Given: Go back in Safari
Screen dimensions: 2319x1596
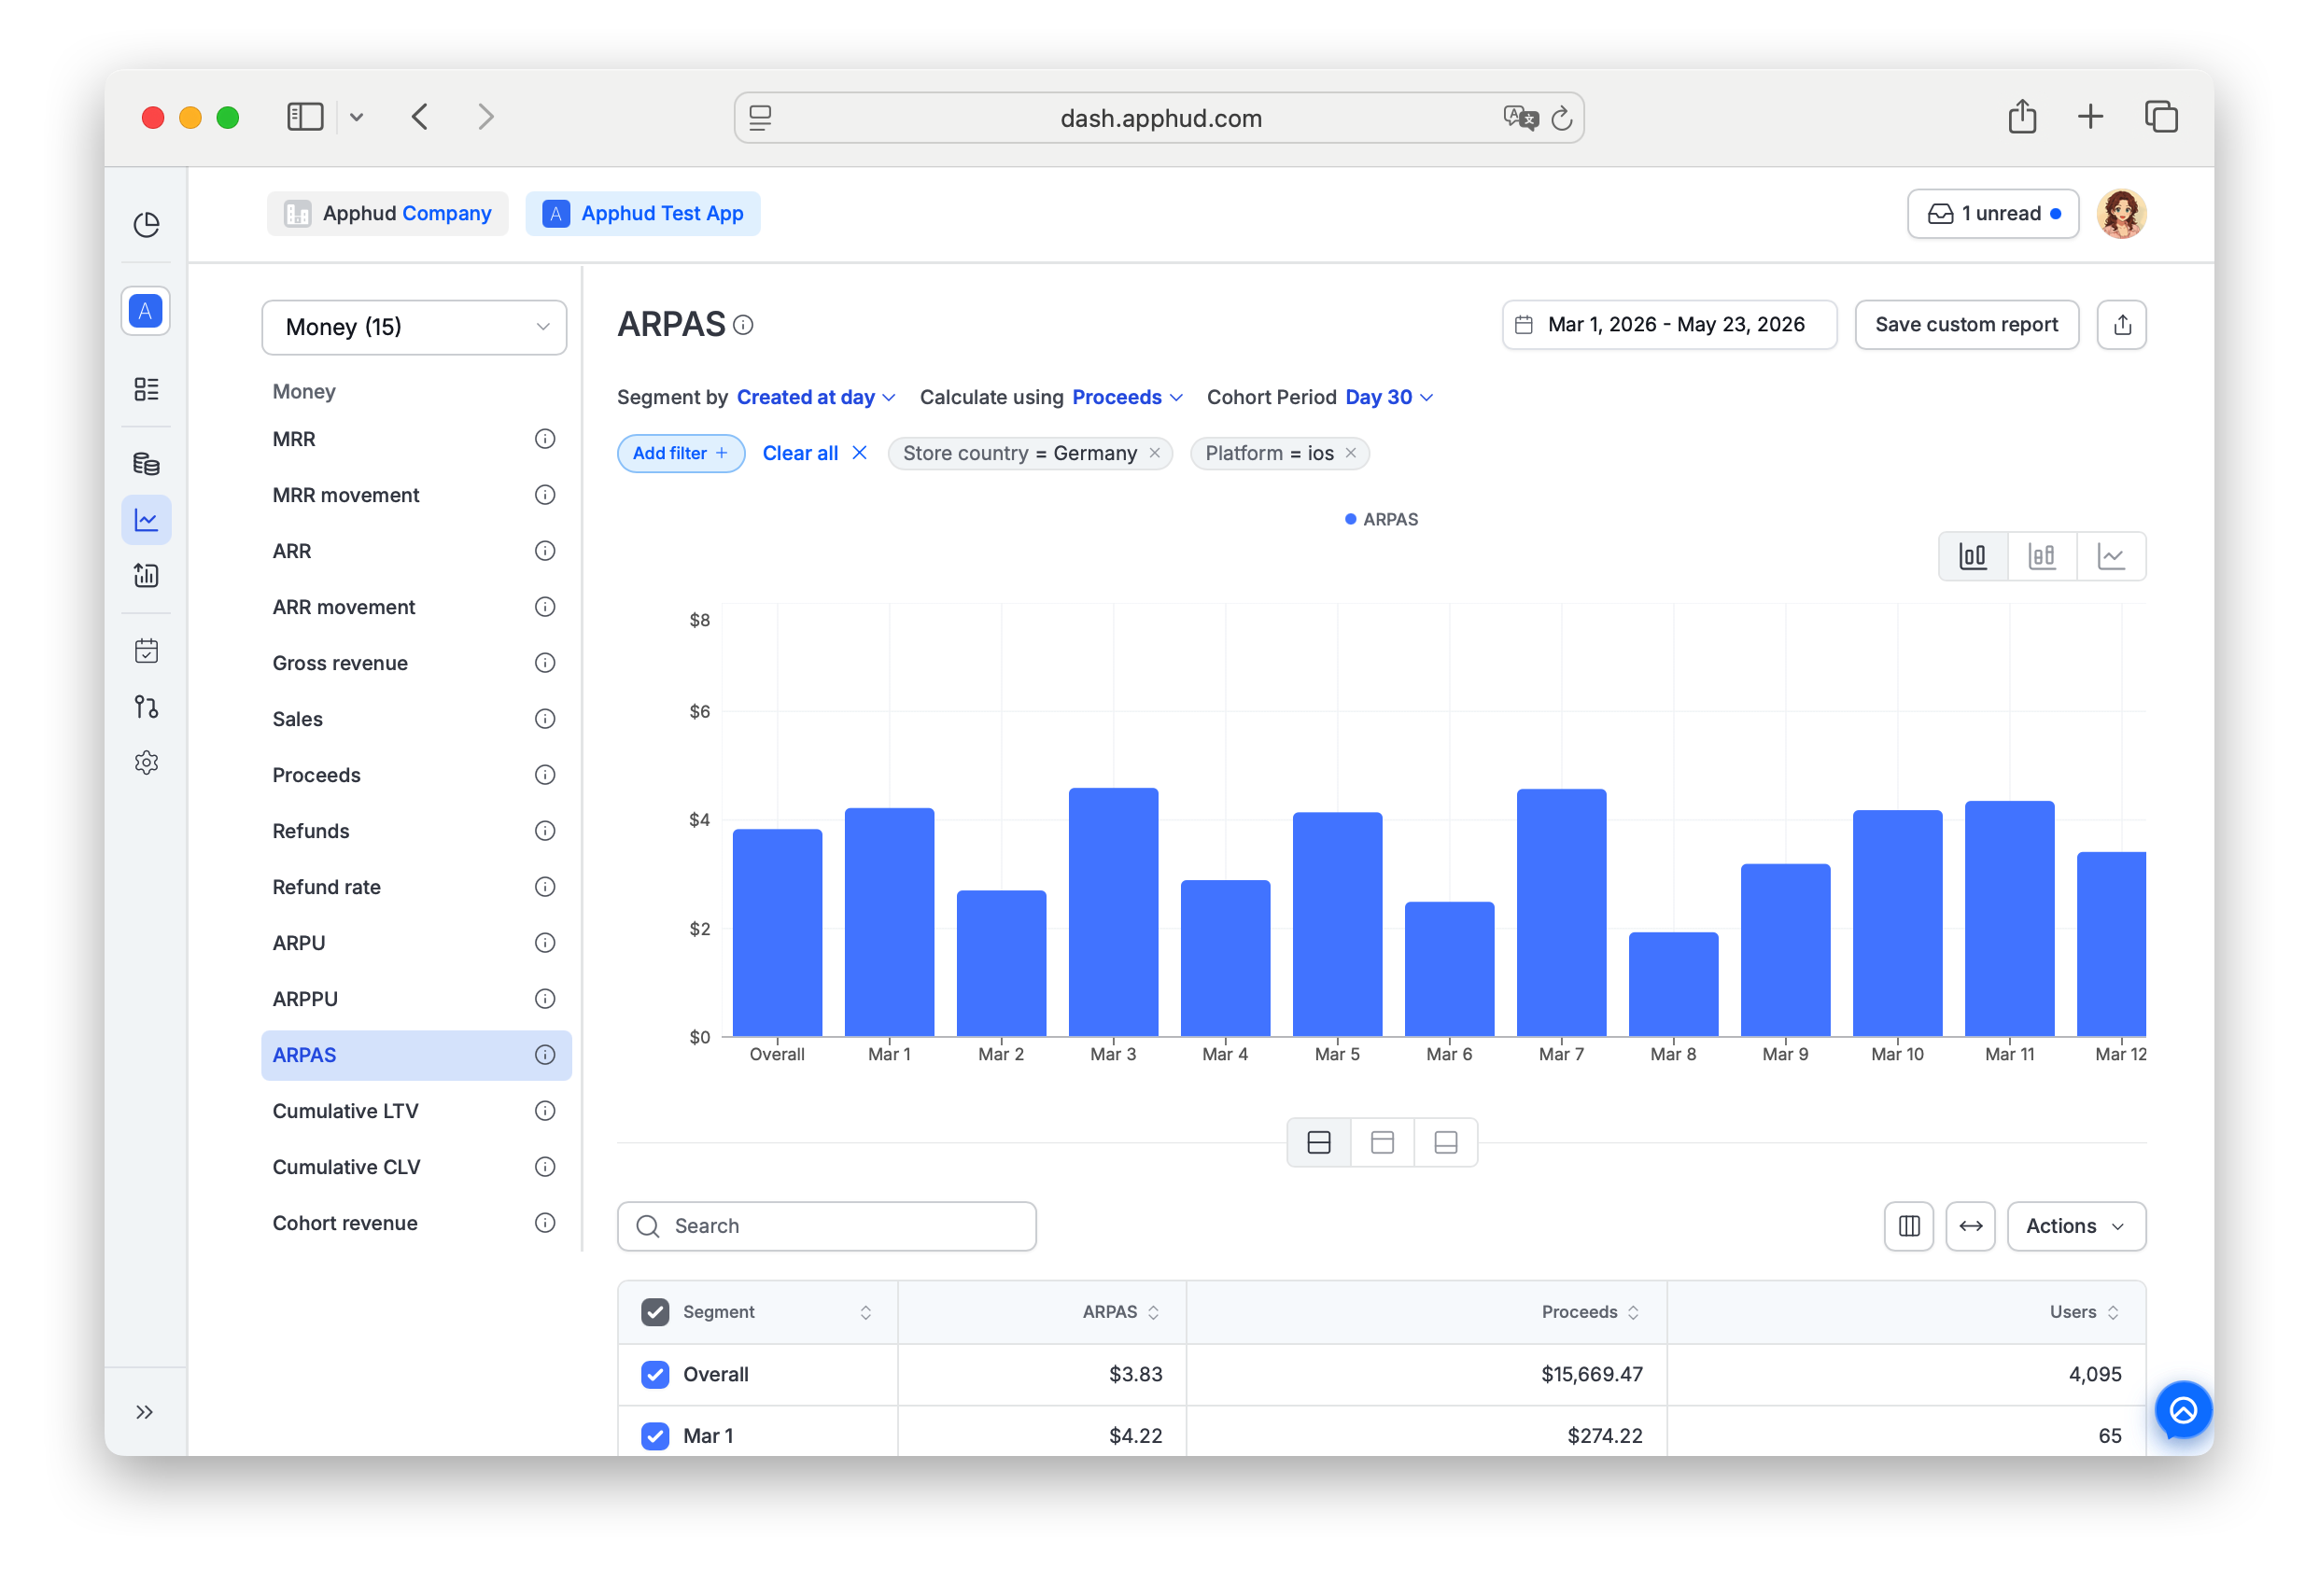Looking at the screenshot, I should pos(420,117).
